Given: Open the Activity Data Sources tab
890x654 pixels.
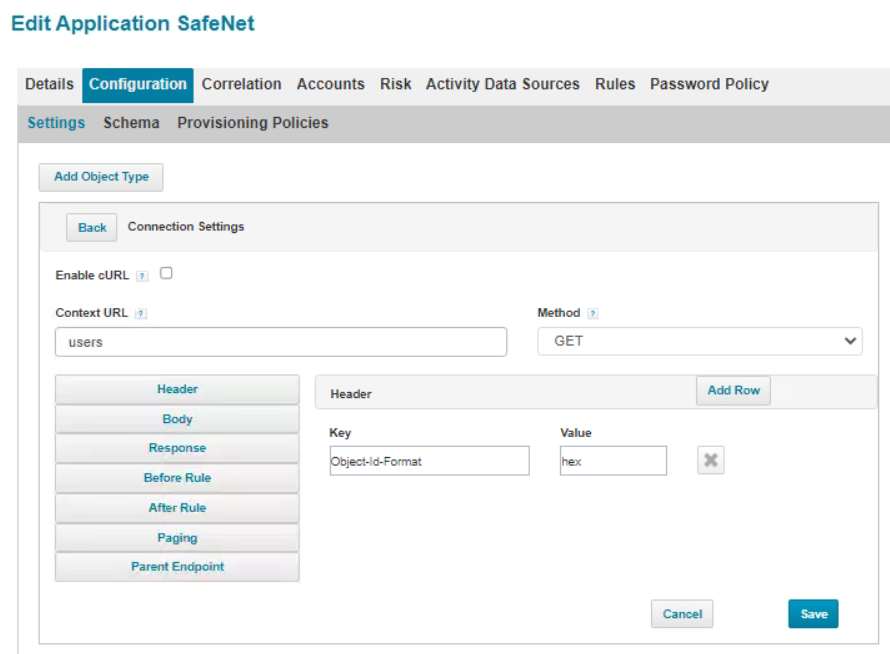Looking at the screenshot, I should coord(502,84).
